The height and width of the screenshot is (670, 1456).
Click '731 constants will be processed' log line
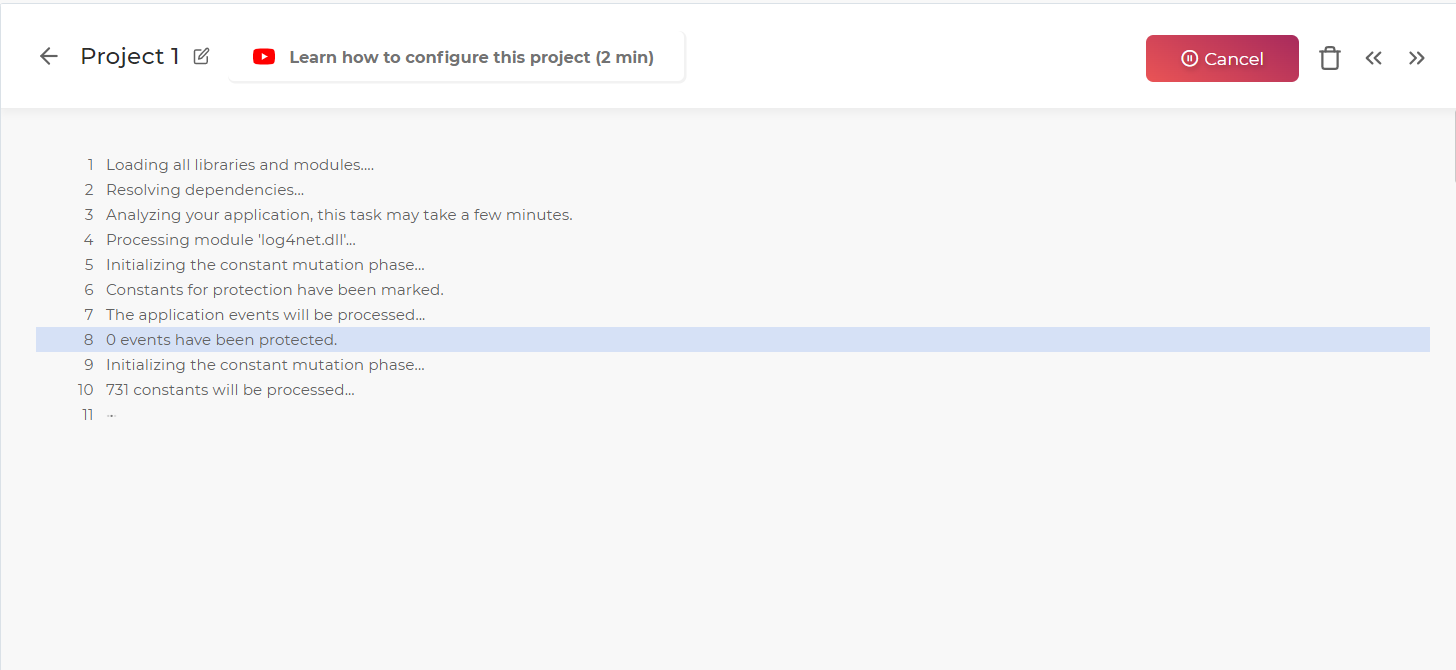[230, 390]
